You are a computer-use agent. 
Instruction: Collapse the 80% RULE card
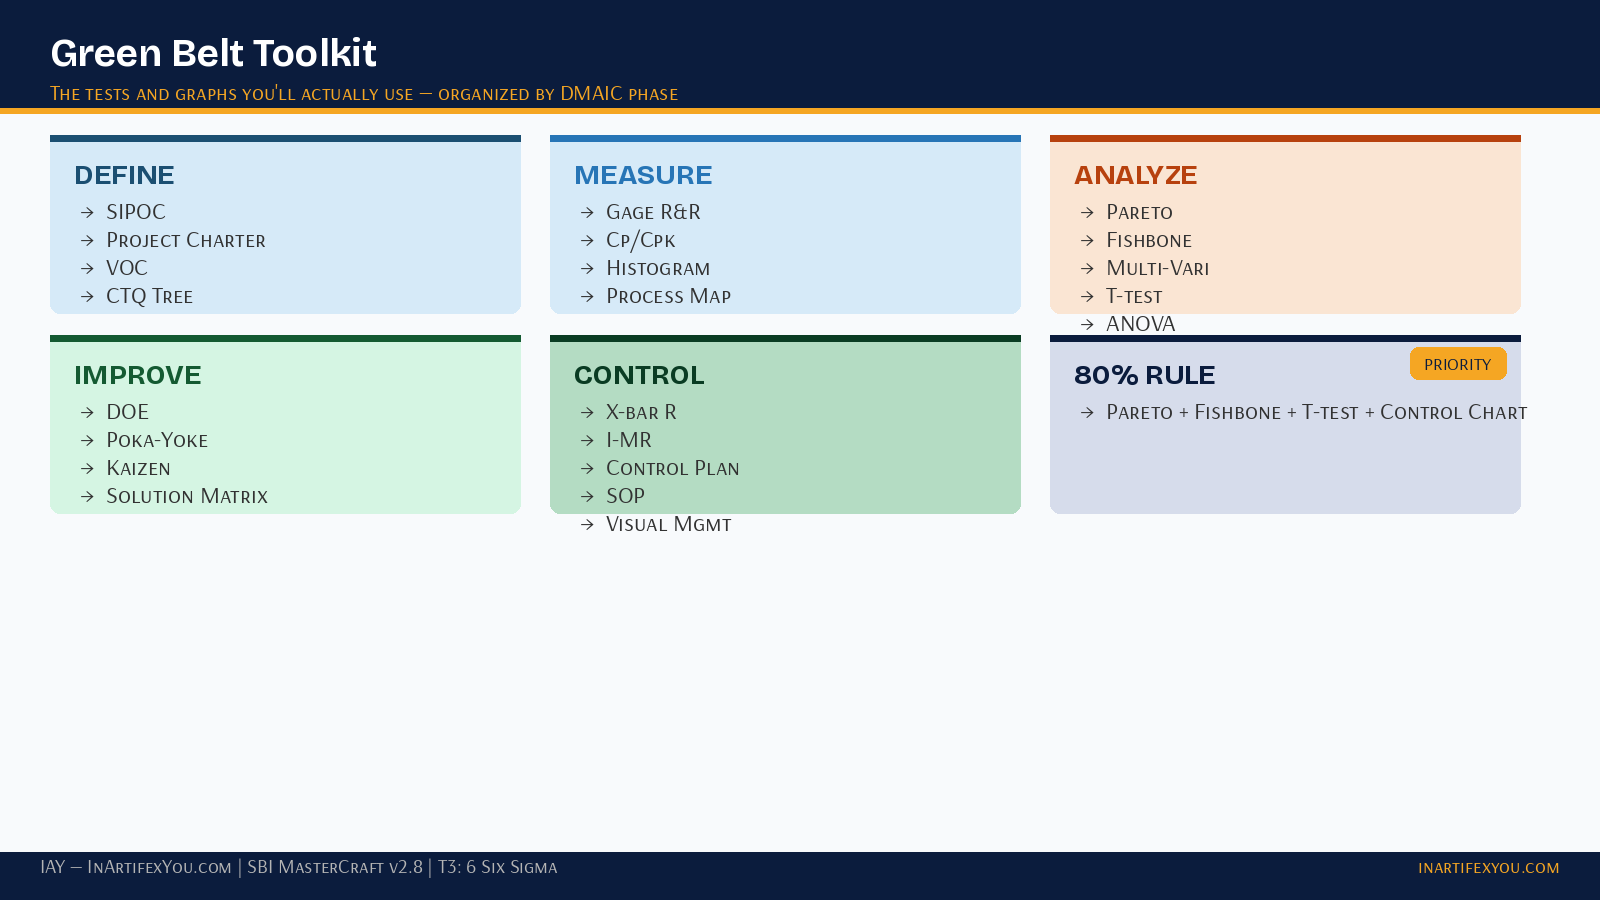(1144, 375)
